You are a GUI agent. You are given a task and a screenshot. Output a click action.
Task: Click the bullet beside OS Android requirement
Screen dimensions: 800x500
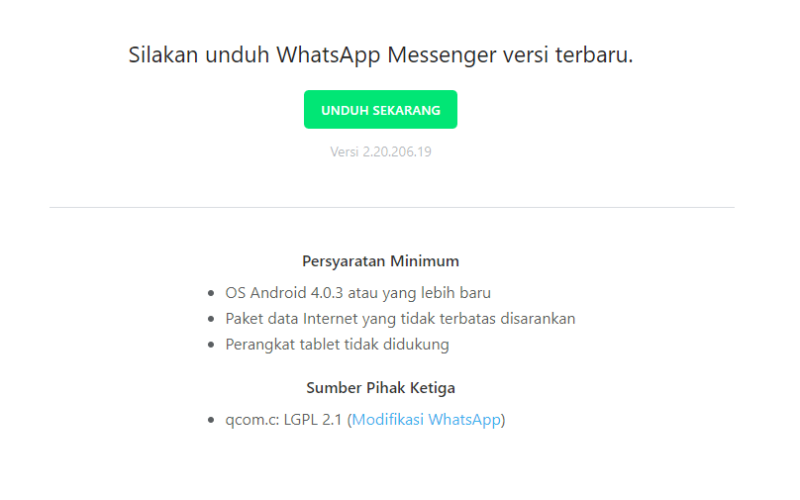(x=211, y=293)
